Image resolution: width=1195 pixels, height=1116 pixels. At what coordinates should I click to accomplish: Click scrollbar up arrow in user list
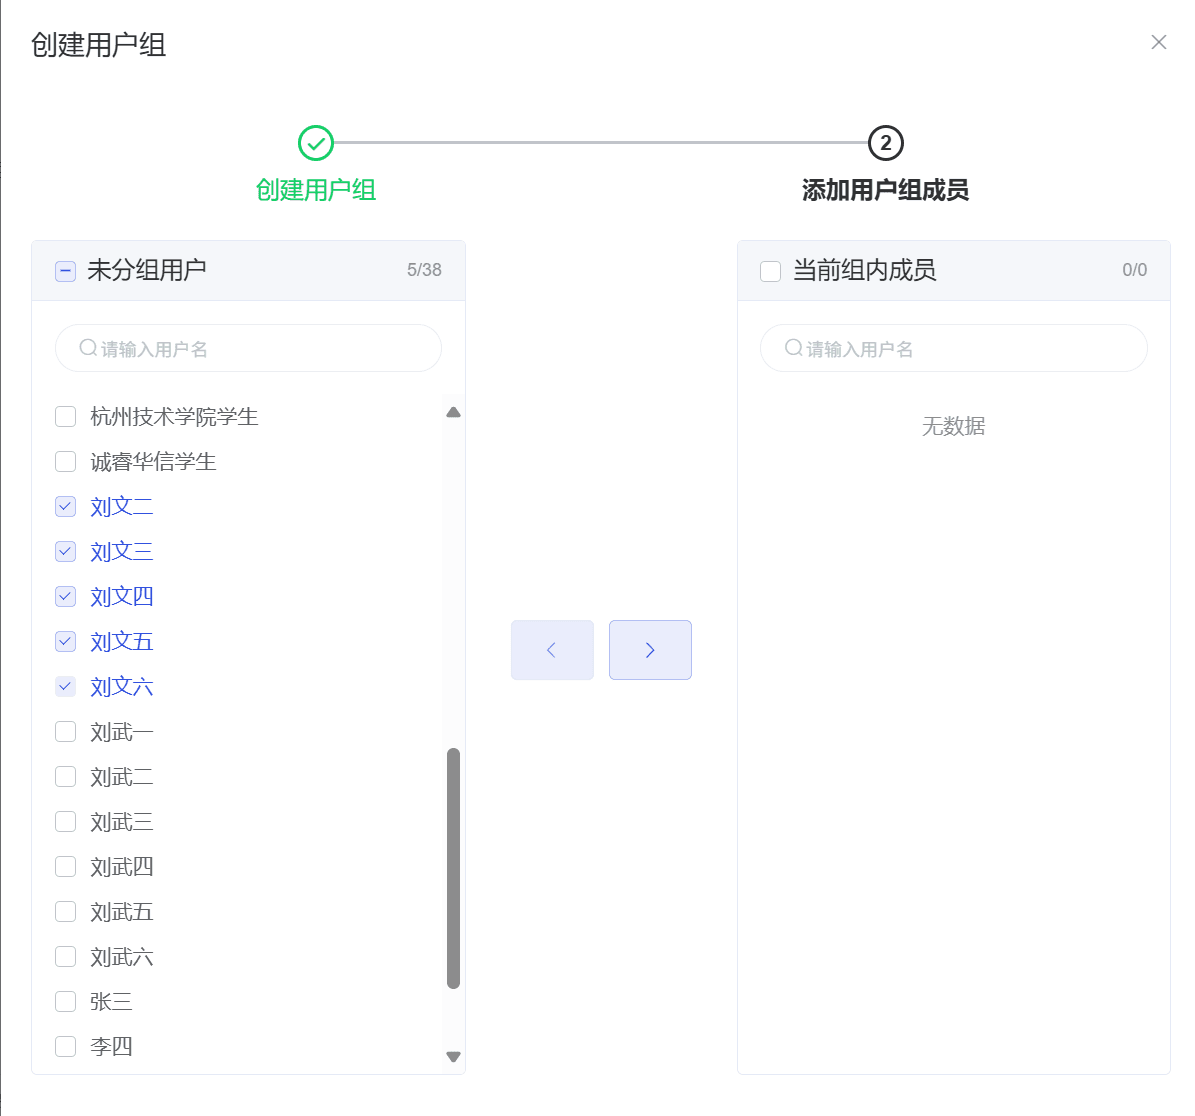453,412
